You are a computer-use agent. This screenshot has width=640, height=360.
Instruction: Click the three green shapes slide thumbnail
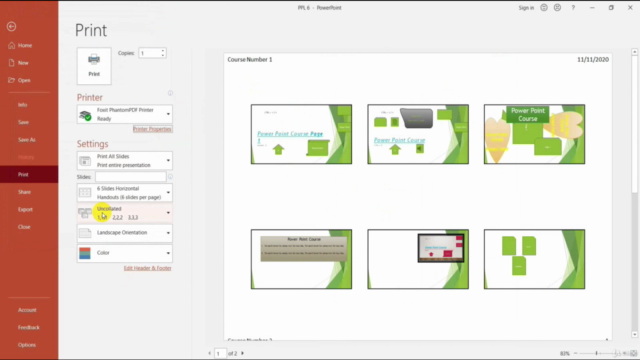point(534,259)
